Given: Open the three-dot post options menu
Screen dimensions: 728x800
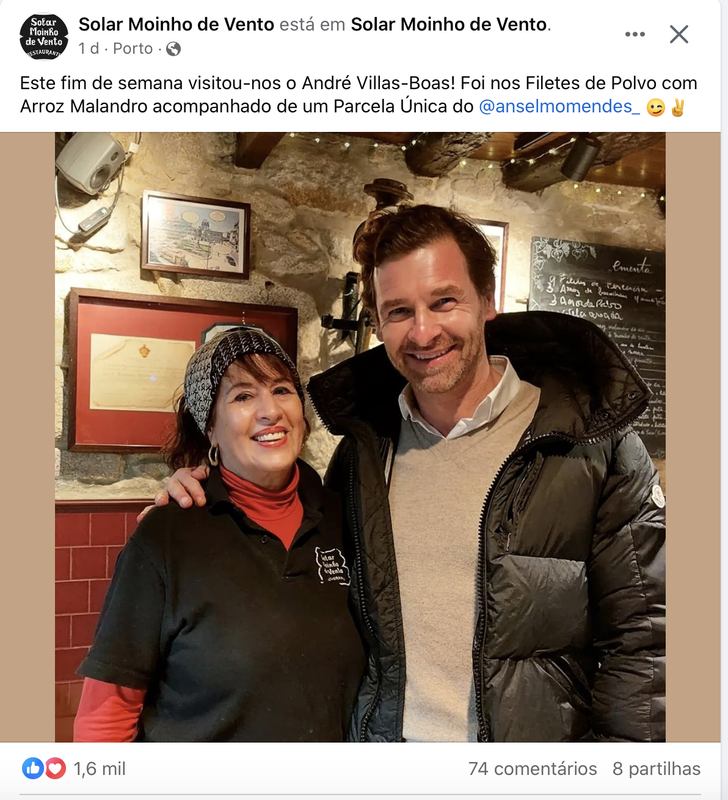Looking at the screenshot, I should (635, 34).
